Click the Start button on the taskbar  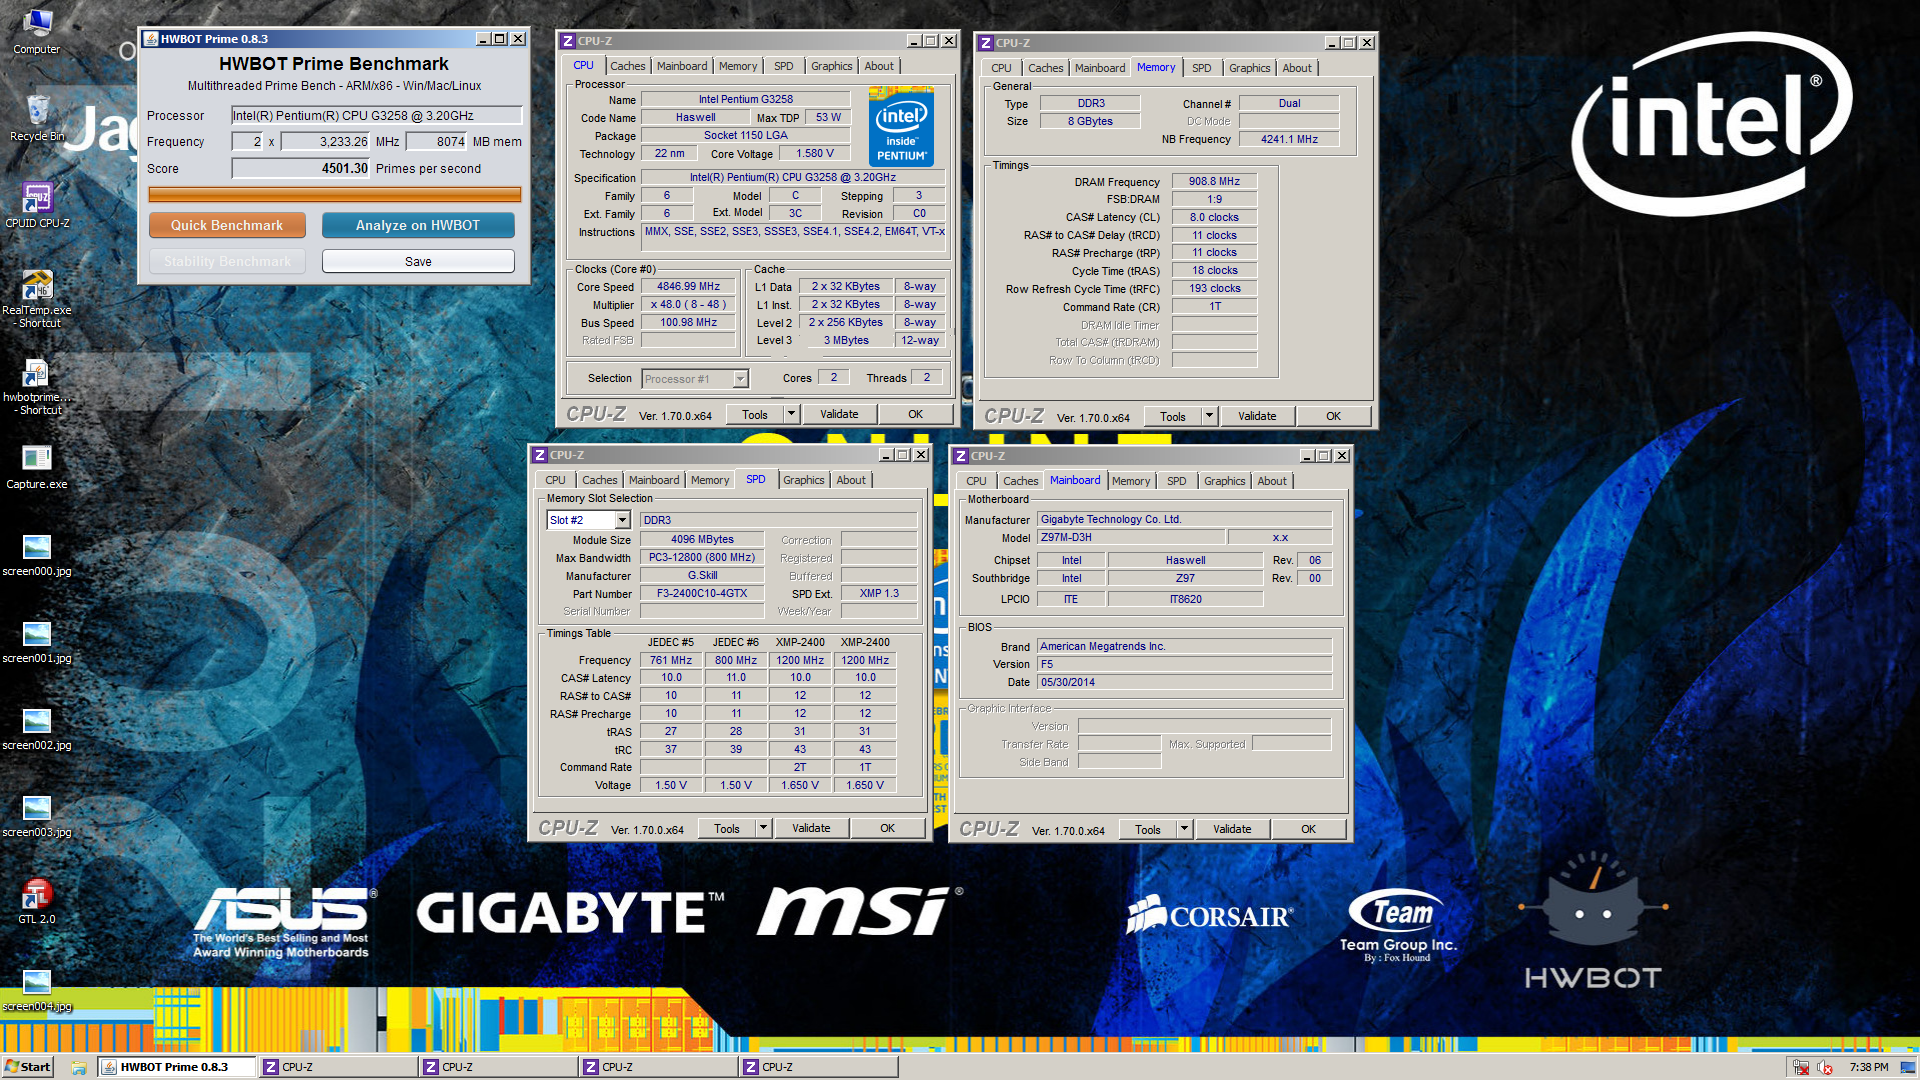pyautogui.click(x=28, y=1067)
